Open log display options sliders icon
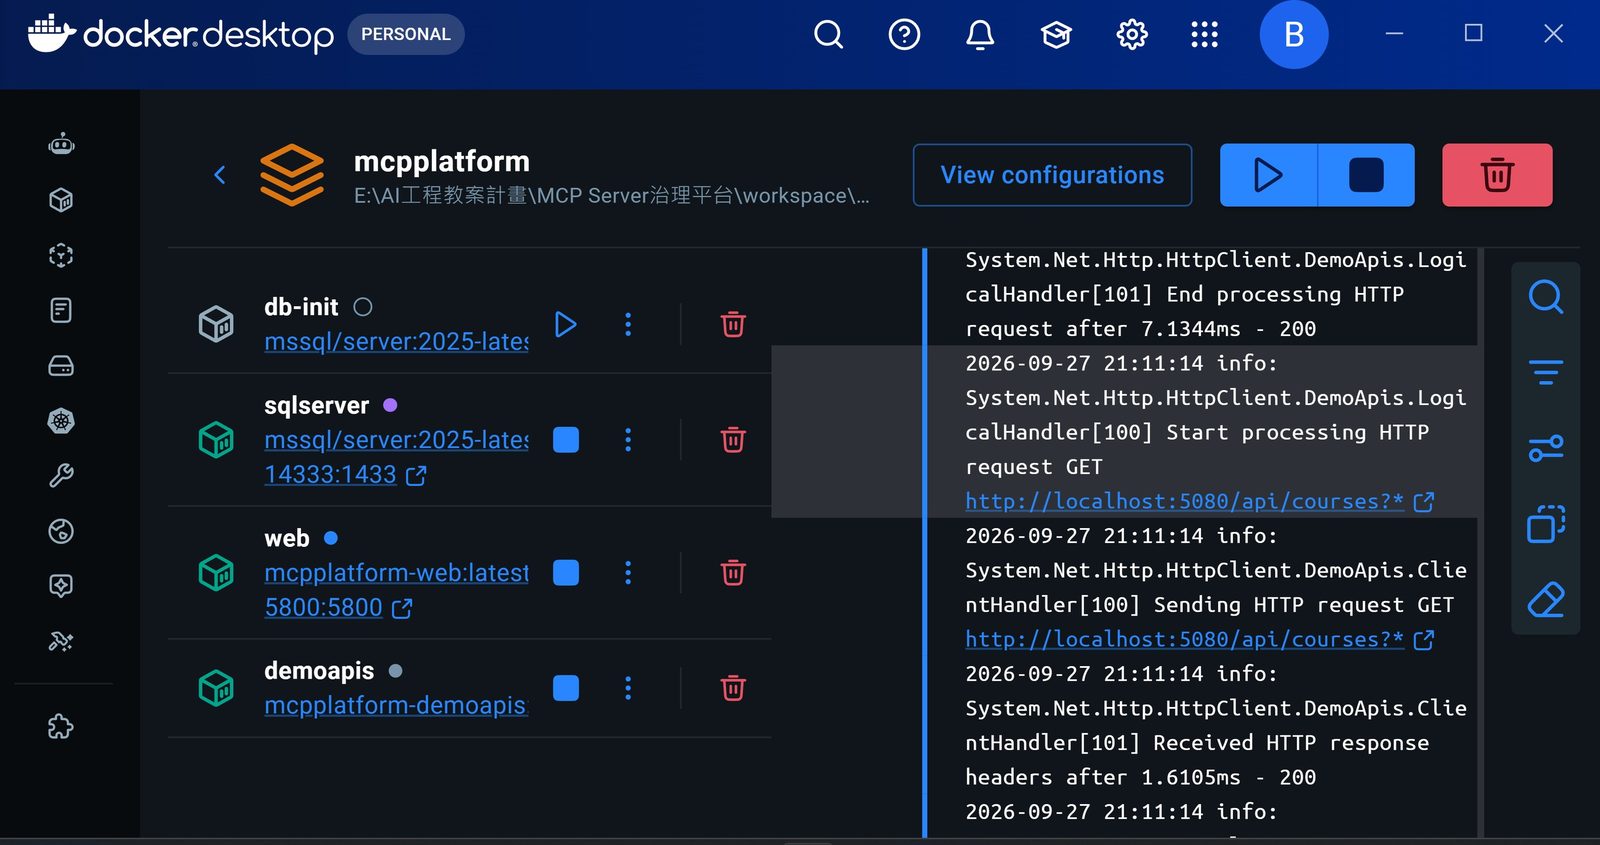This screenshot has width=1600, height=845. pyautogui.click(x=1546, y=449)
